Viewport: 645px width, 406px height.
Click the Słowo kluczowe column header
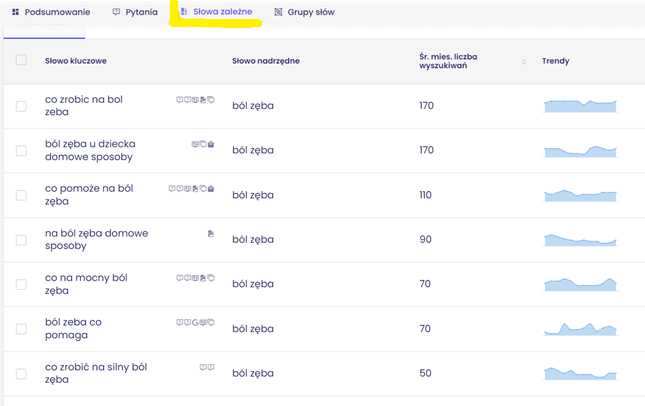click(x=76, y=61)
